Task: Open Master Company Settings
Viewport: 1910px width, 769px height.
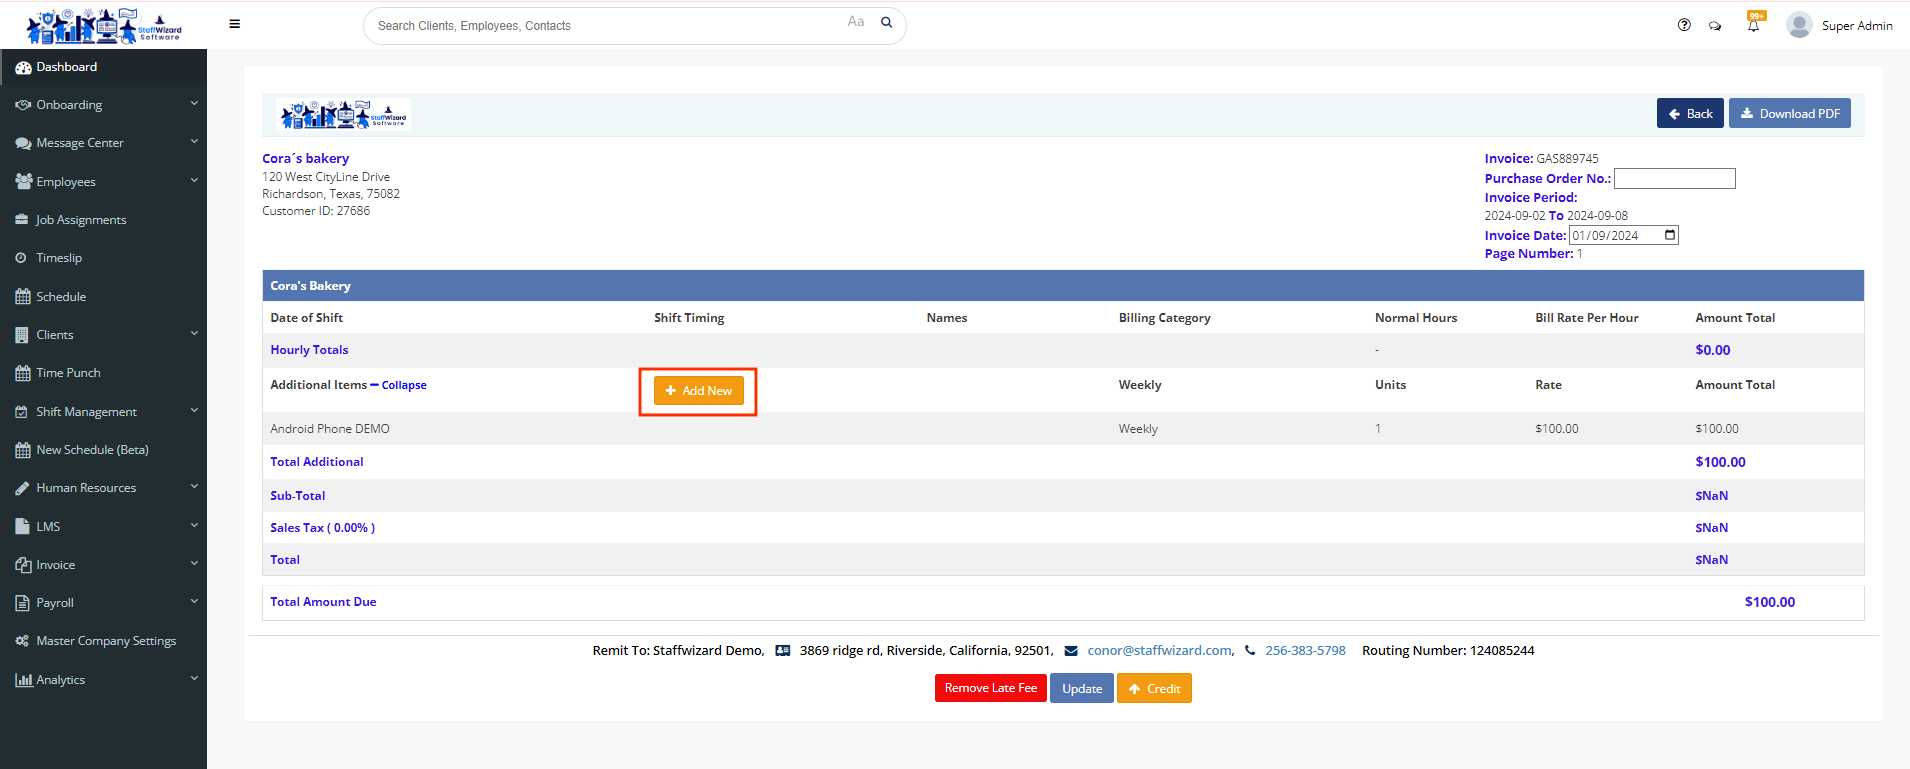Action: click(x=103, y=641)
